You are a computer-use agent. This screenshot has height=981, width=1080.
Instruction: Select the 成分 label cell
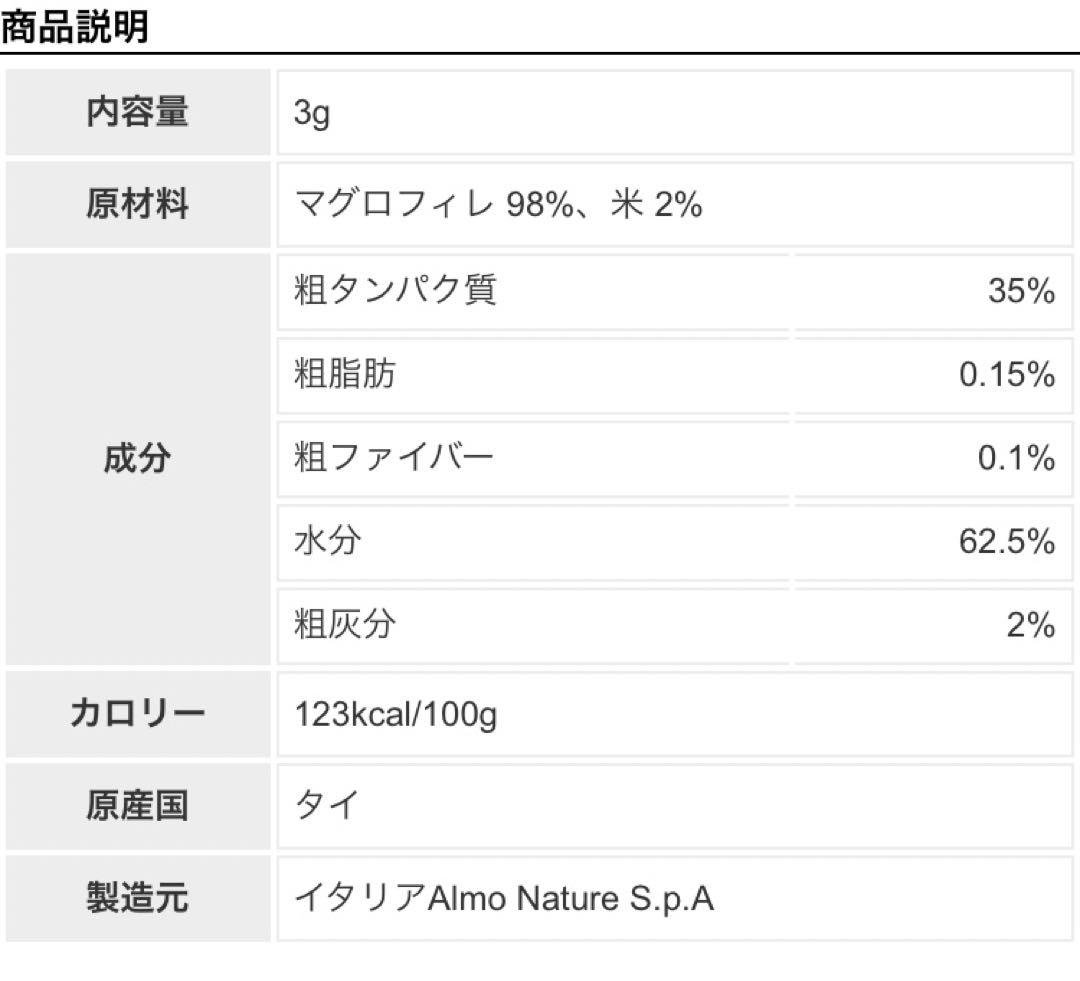[x=138, y=459]
